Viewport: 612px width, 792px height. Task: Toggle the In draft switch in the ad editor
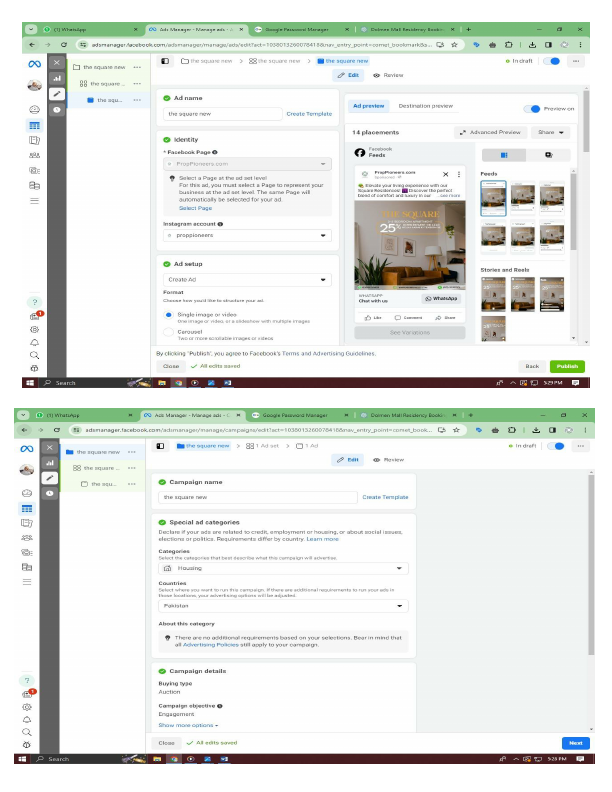pyautogui.click(x=552, y=61)
